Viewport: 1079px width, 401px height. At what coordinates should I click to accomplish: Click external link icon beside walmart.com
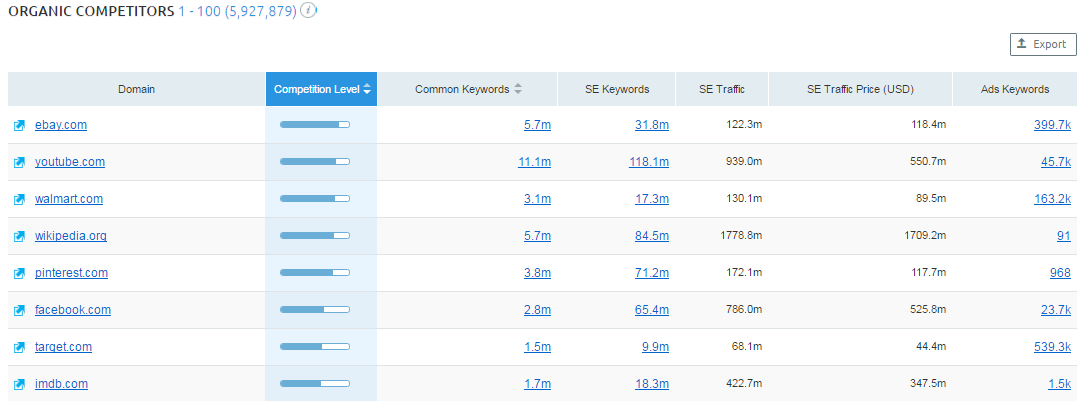point(20,199)
